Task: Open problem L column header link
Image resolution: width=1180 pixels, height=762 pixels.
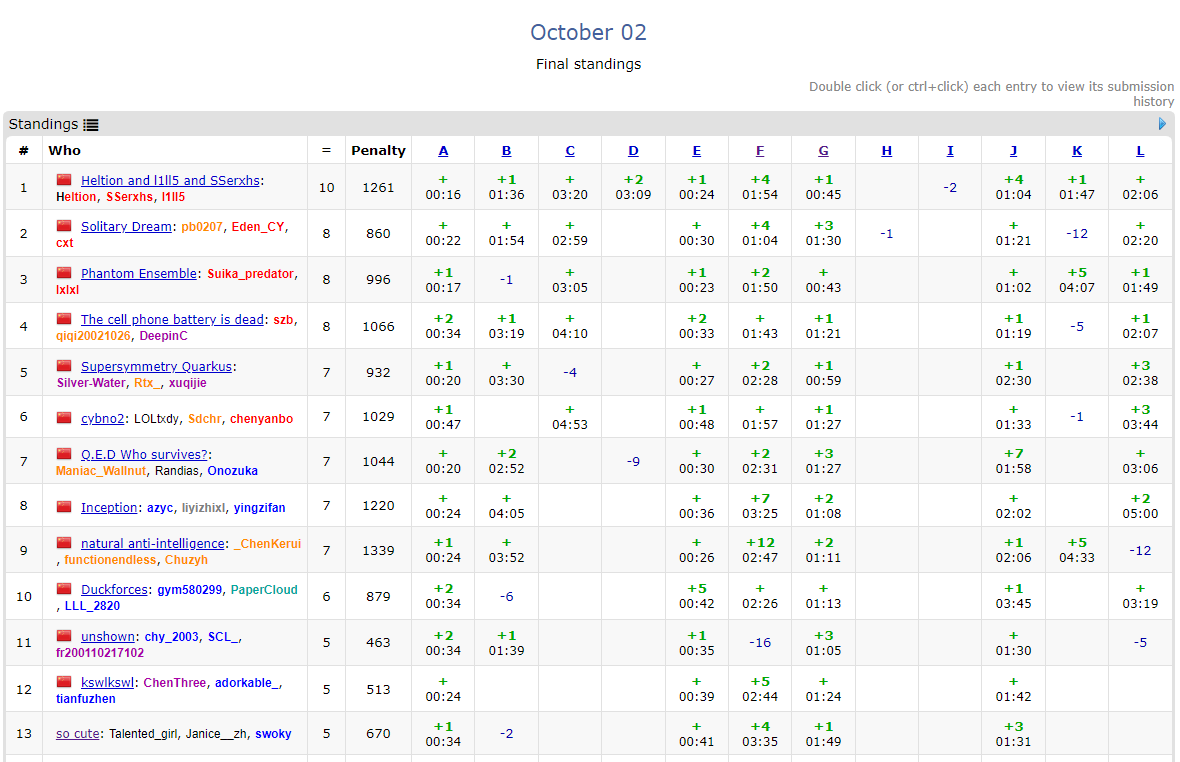Action: (1140, 151)
